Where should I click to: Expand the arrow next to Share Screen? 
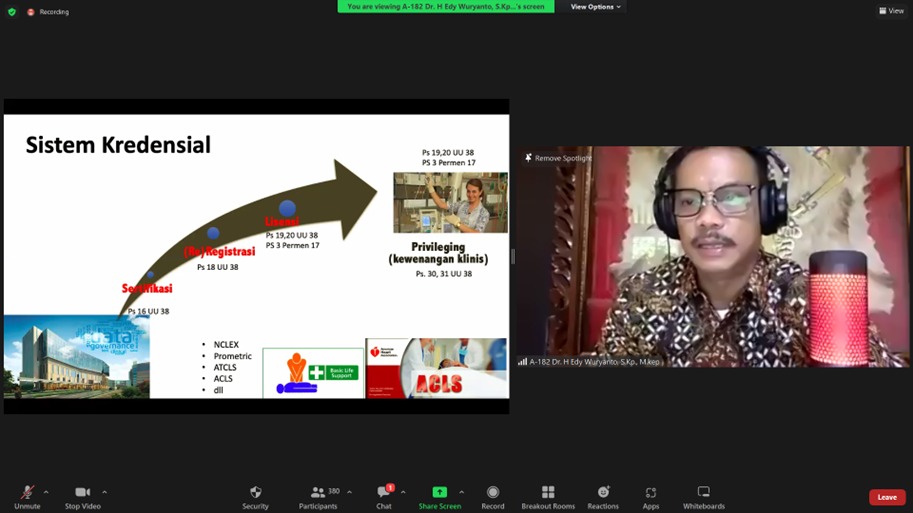pos(461,492)
